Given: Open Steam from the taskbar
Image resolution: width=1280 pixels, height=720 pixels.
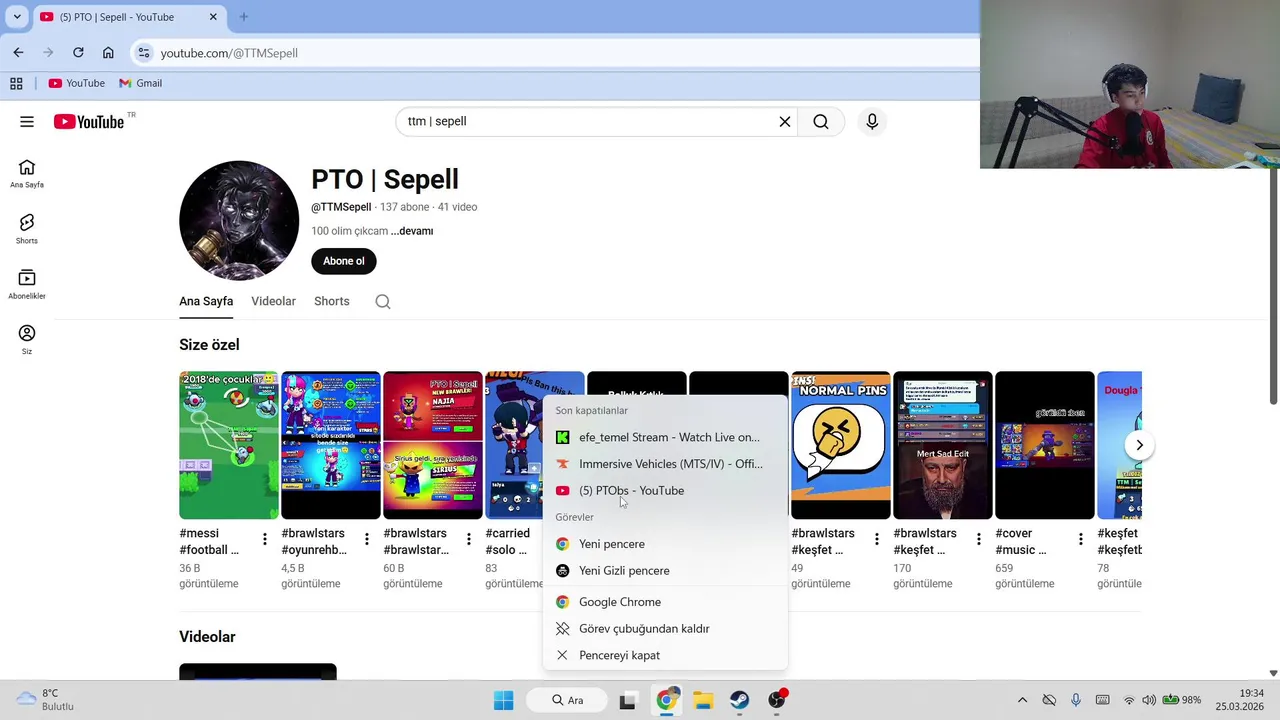Looking at the screenshot, I should tap(740, 700).
